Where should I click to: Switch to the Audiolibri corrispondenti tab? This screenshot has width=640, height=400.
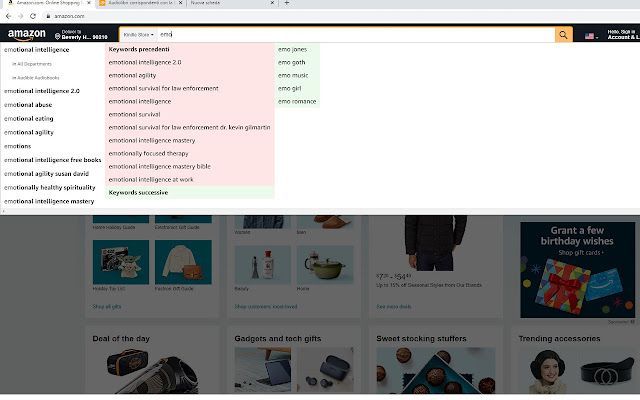click(x=141, y=2)
